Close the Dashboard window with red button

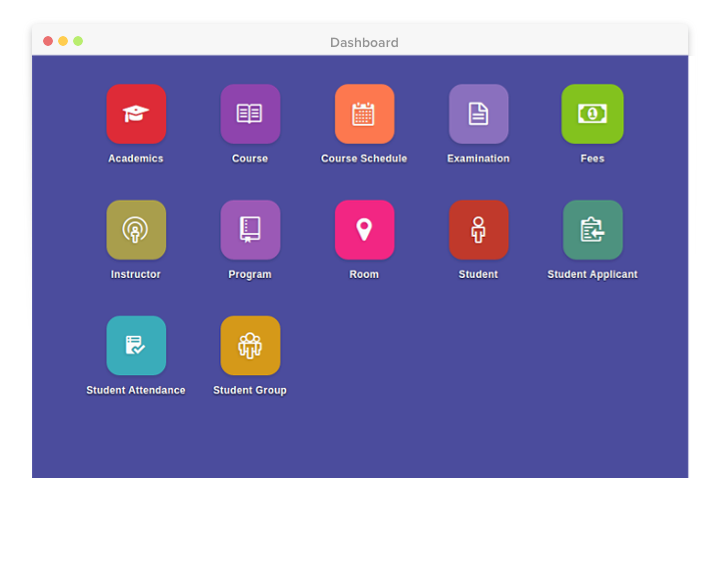pos(48,41)
